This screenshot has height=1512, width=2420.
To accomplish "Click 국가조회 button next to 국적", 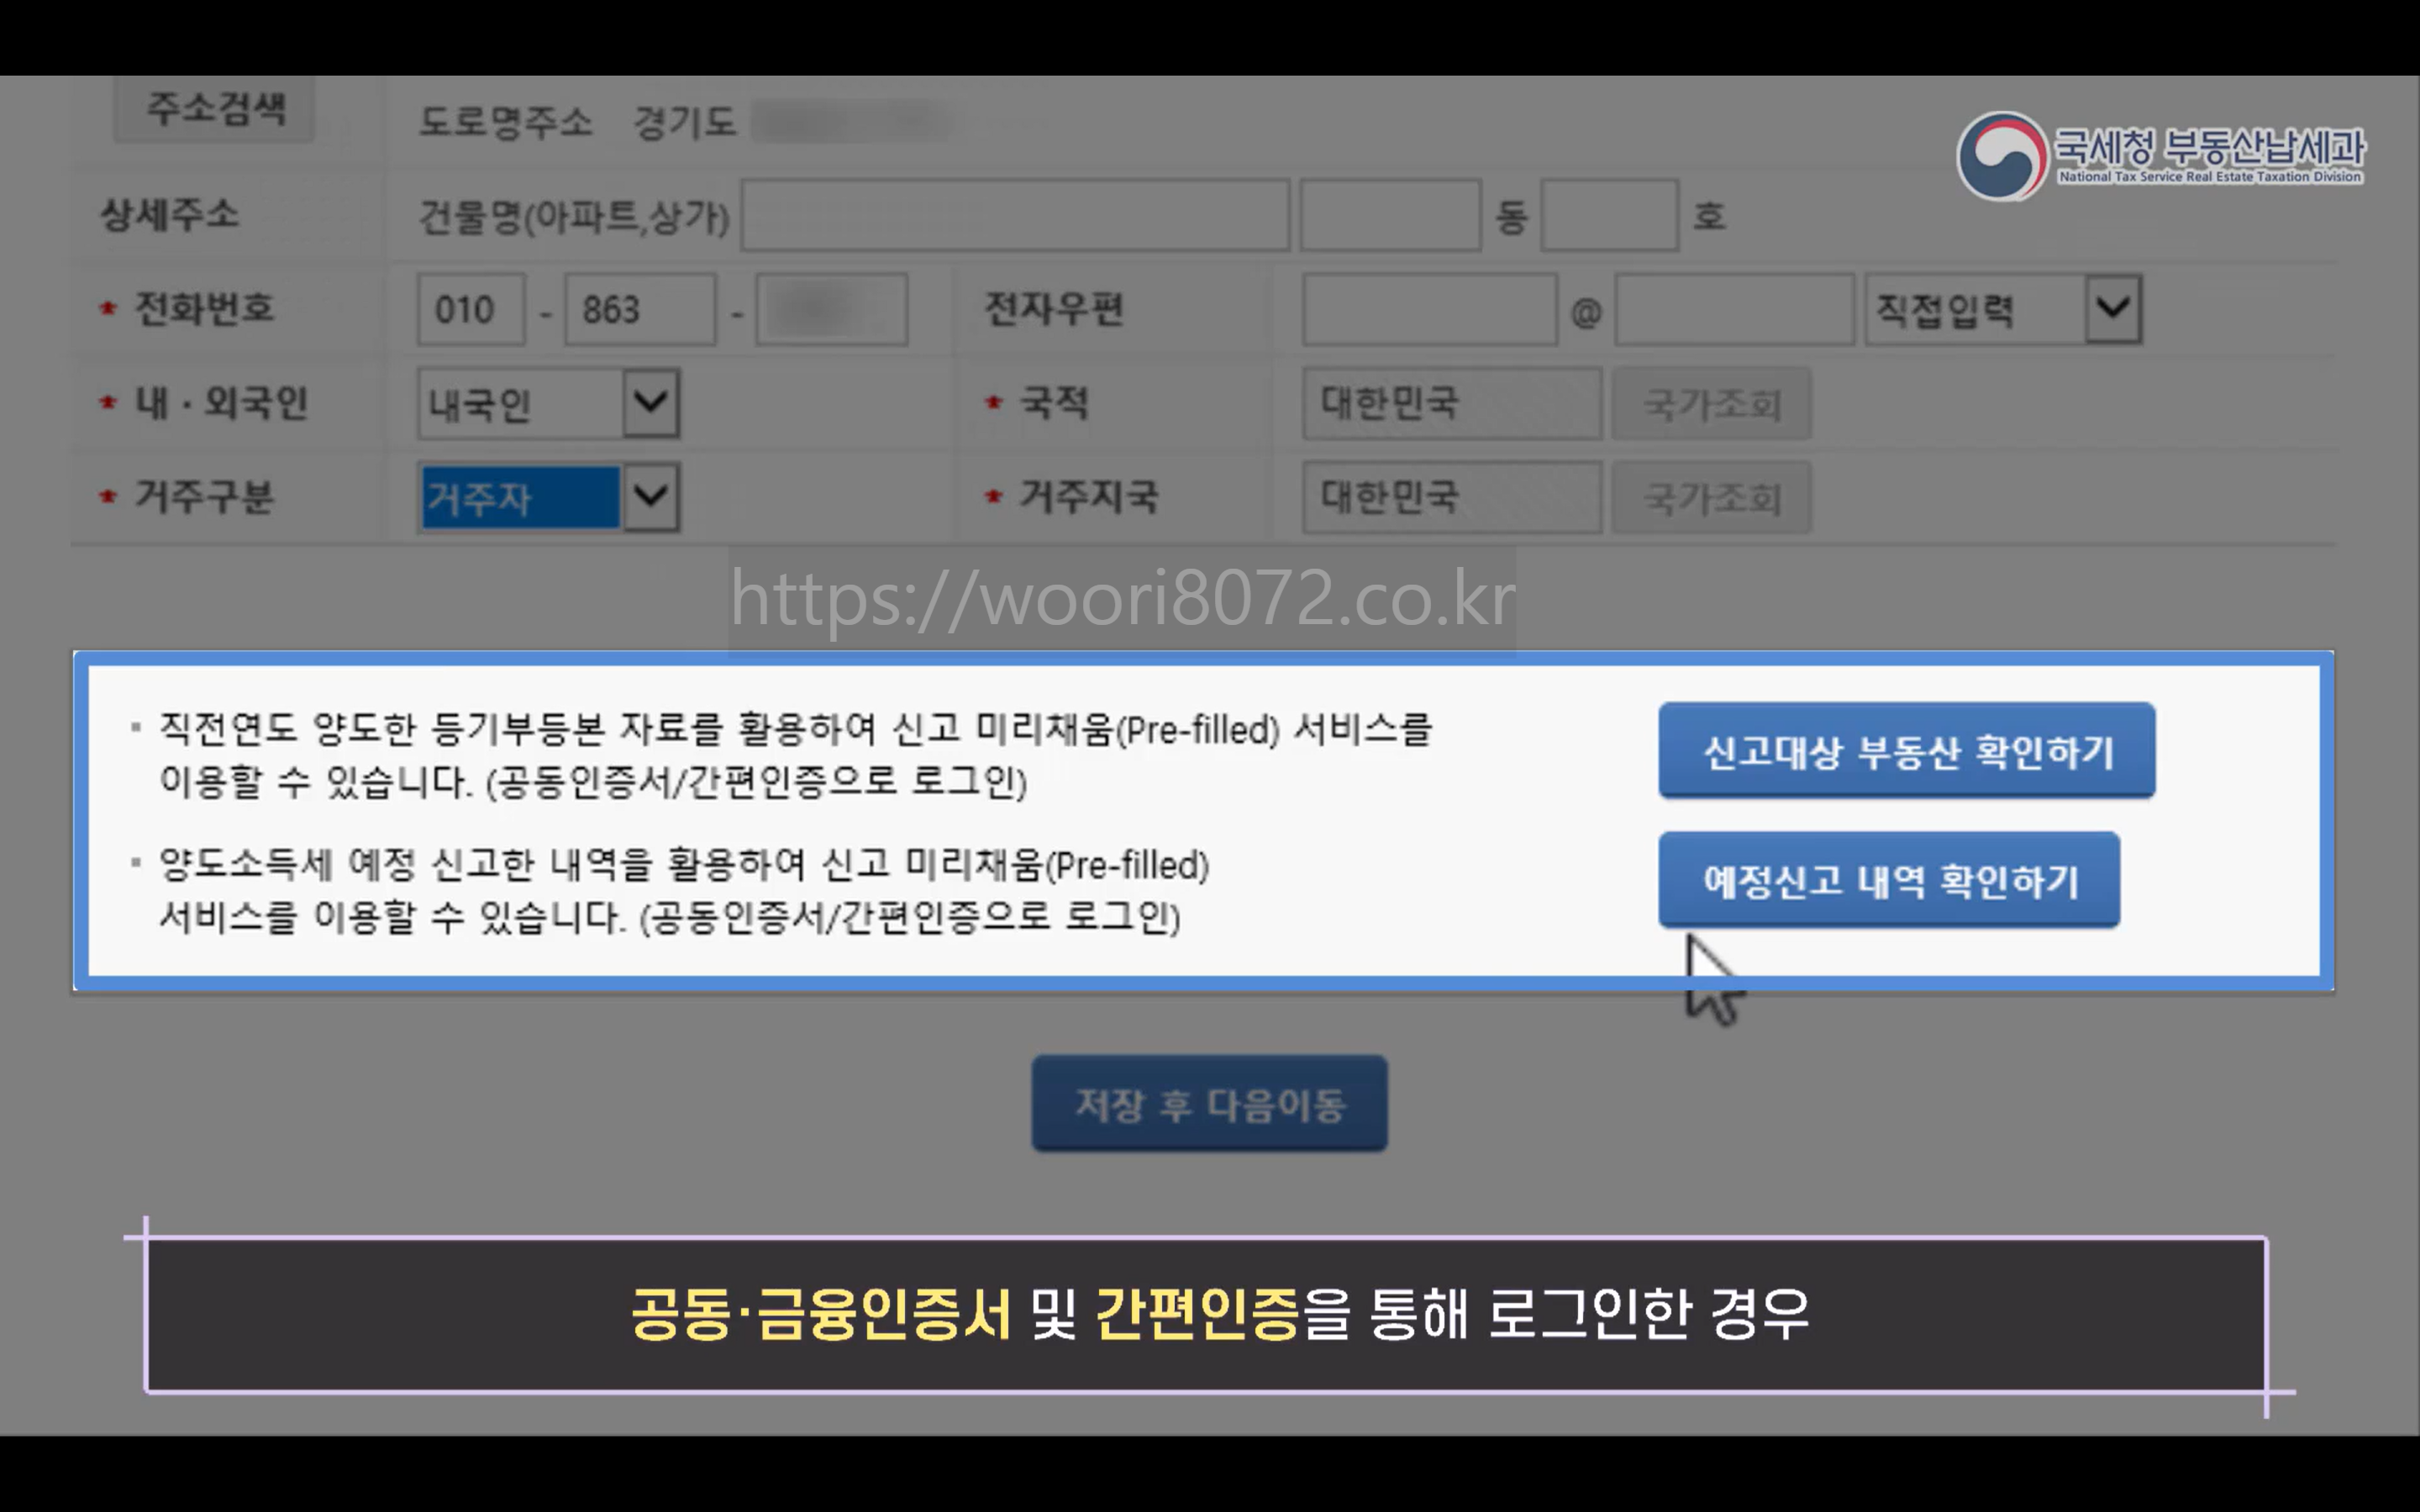I will tap(1711, 404).
